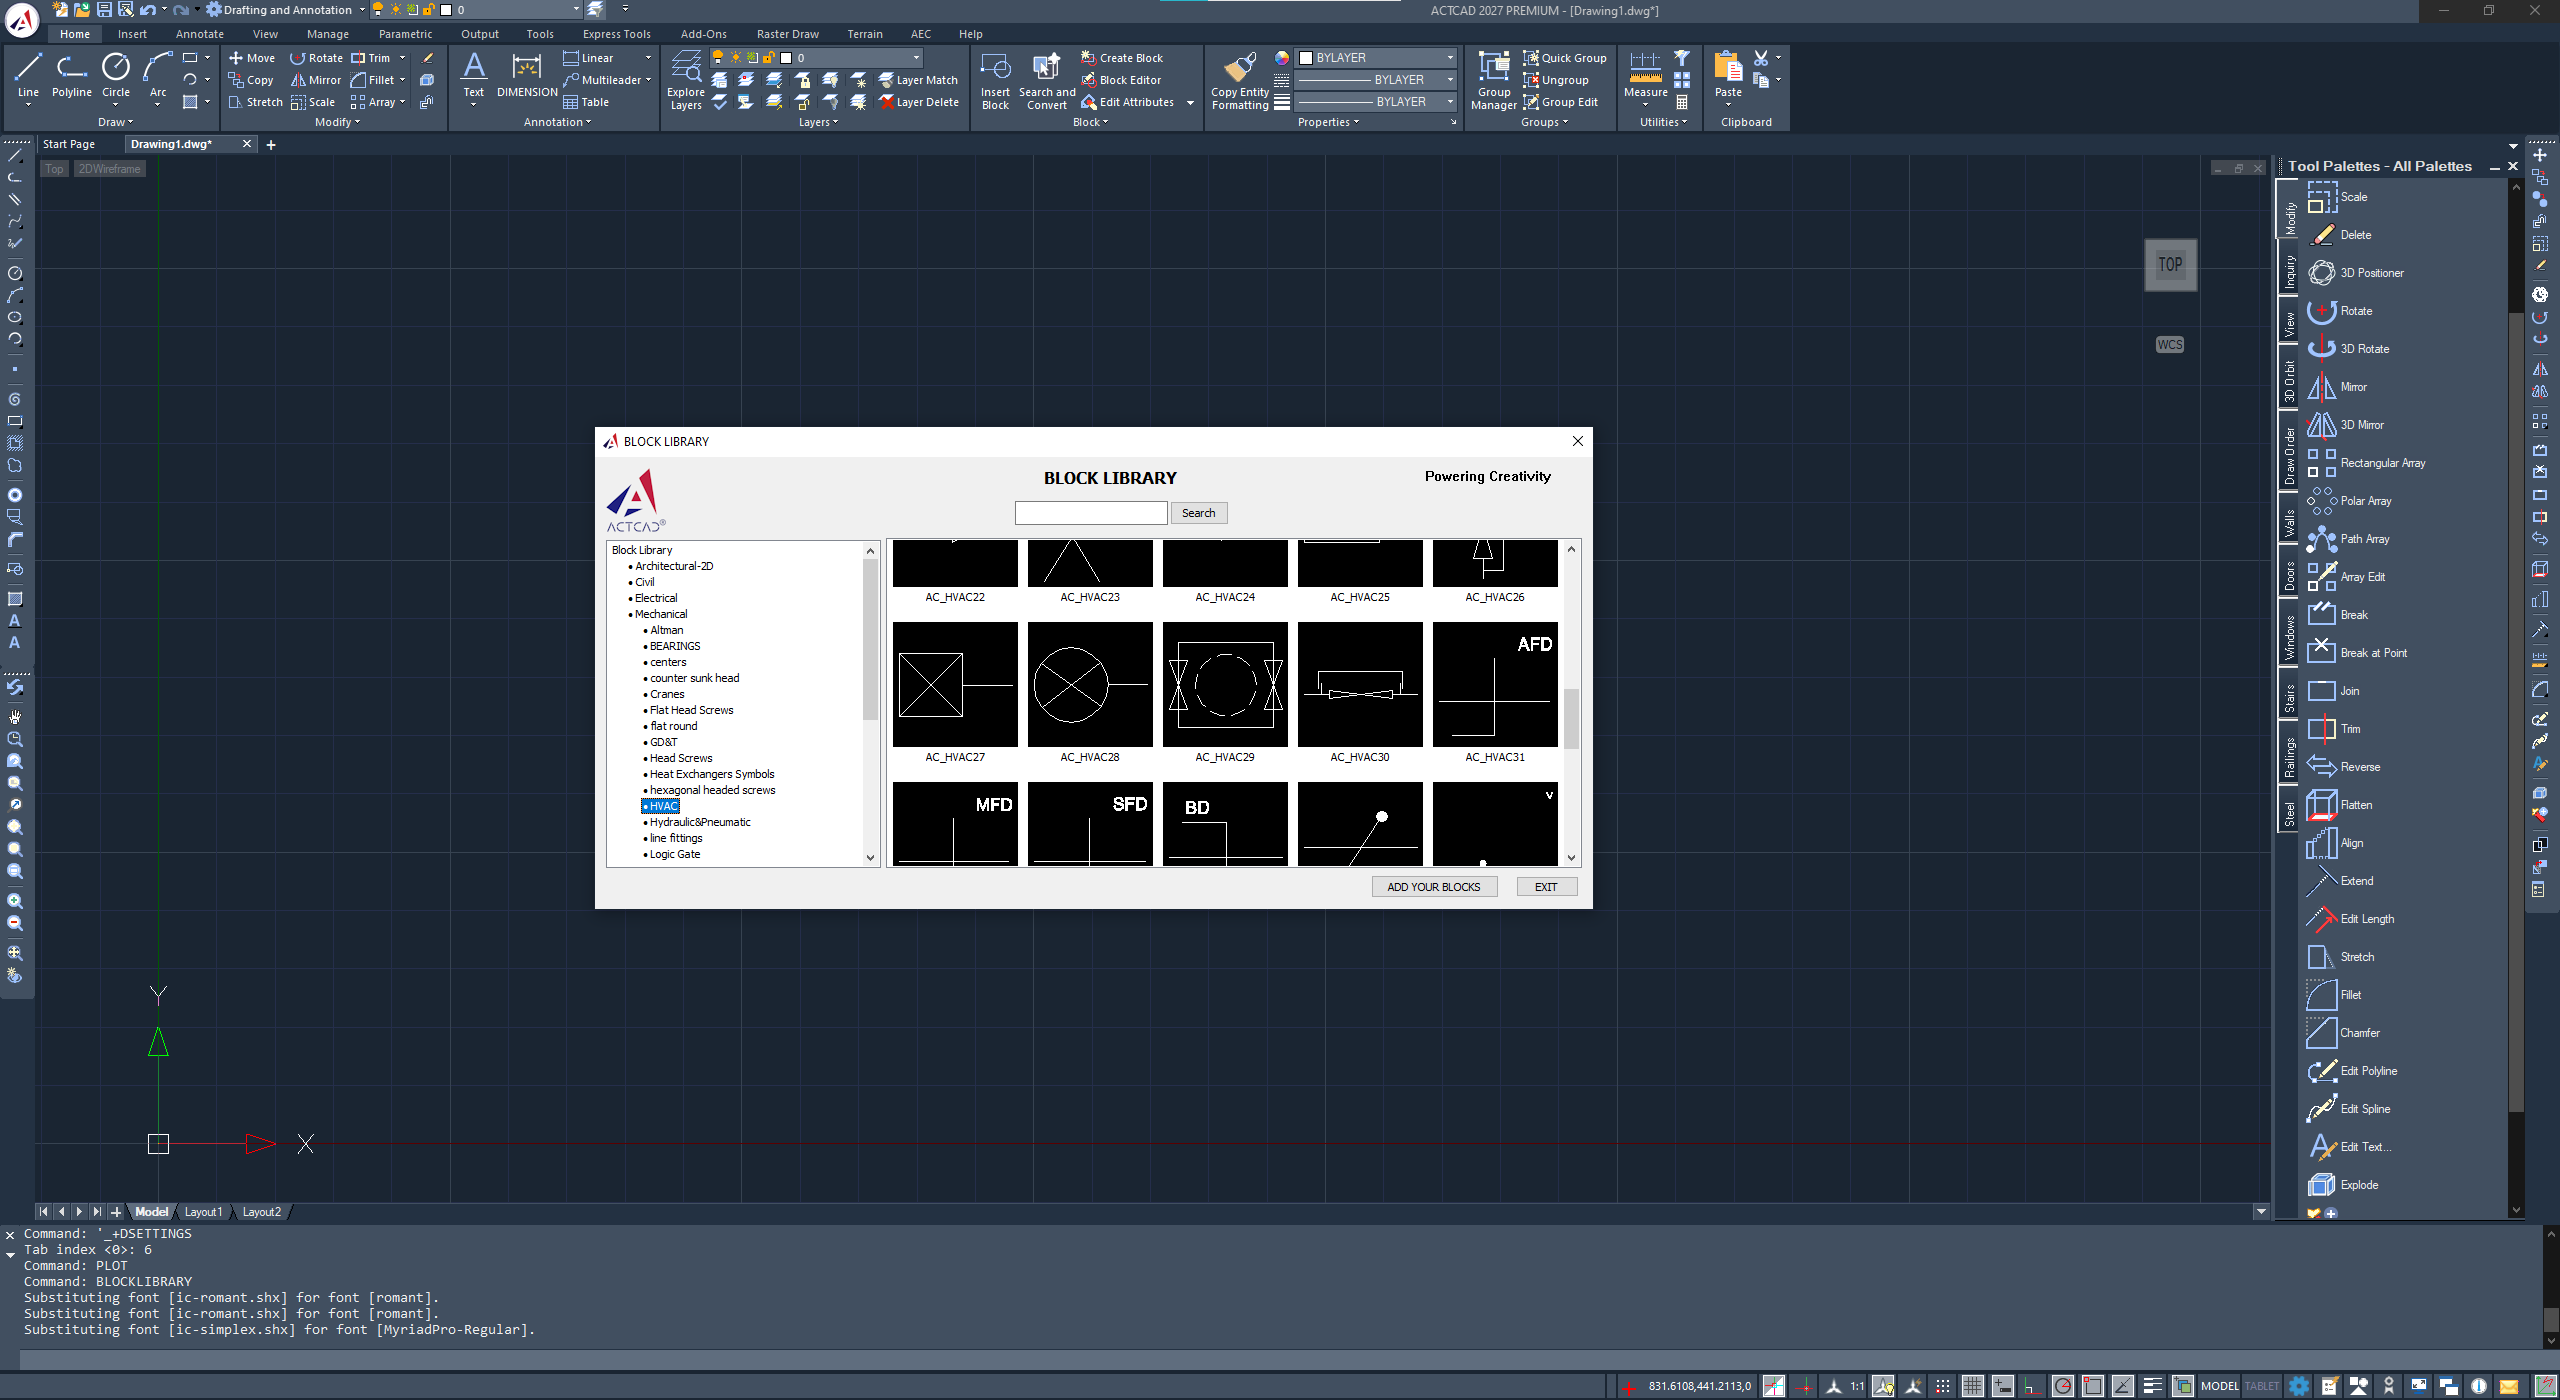Expand the Draw panel dropdown
Screen dimensions: 2560x1400
(x=115, y=122)
